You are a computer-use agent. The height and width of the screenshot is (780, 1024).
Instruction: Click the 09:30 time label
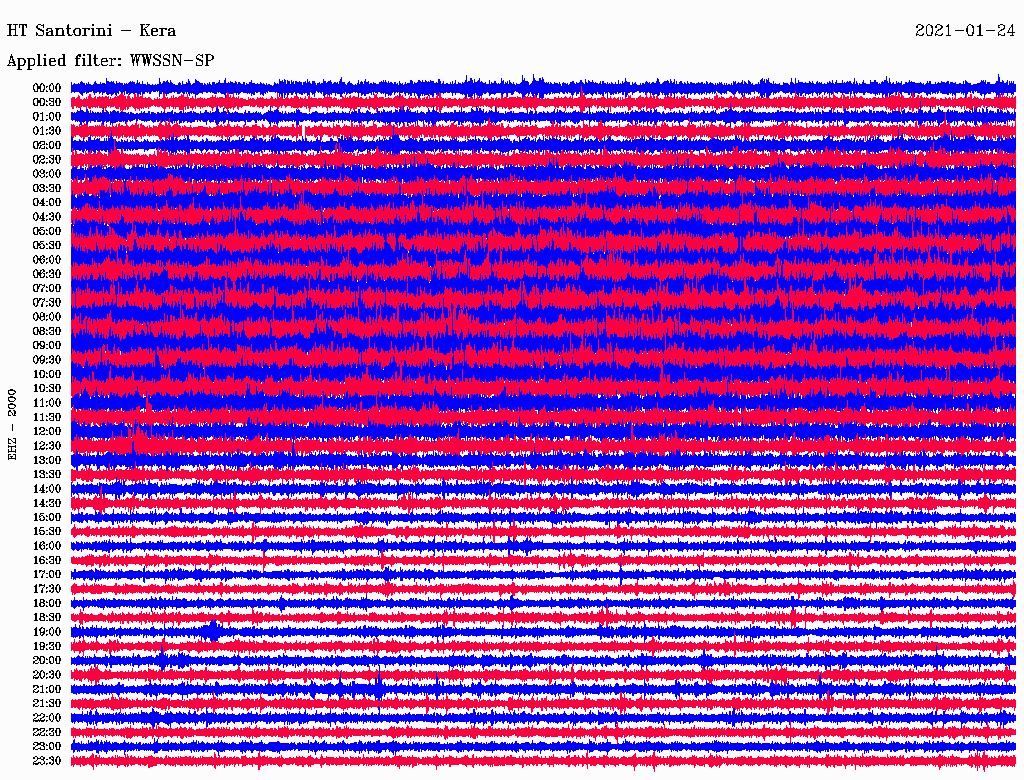coord(47,360)
